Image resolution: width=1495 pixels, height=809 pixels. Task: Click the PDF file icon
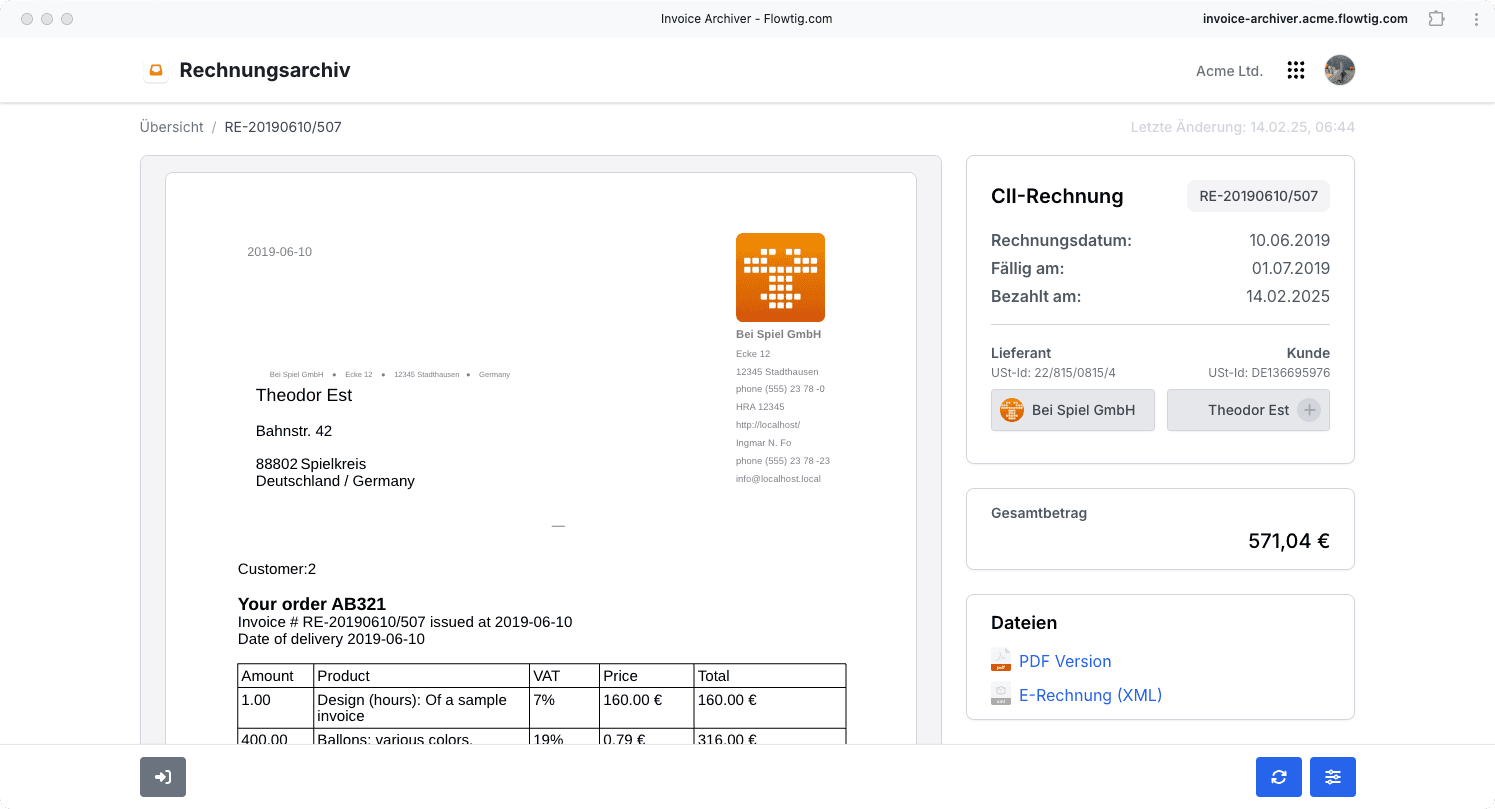(1001, 660)
